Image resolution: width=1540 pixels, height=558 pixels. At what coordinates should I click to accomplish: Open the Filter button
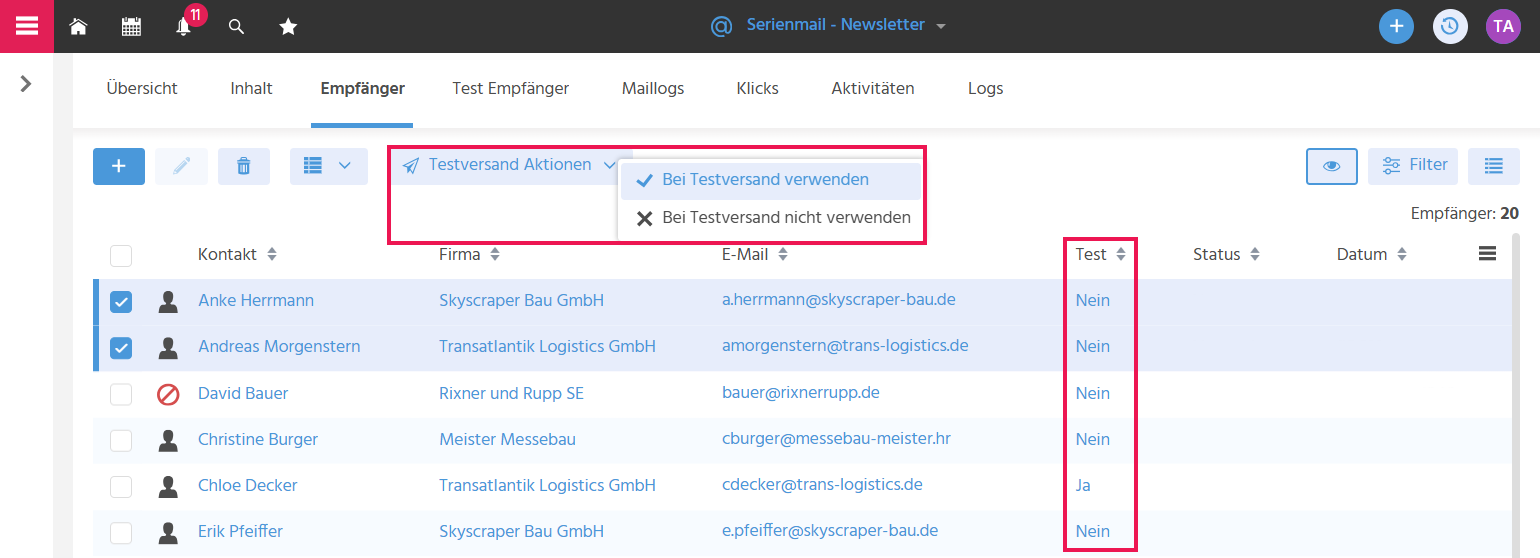pos(1413,166)
